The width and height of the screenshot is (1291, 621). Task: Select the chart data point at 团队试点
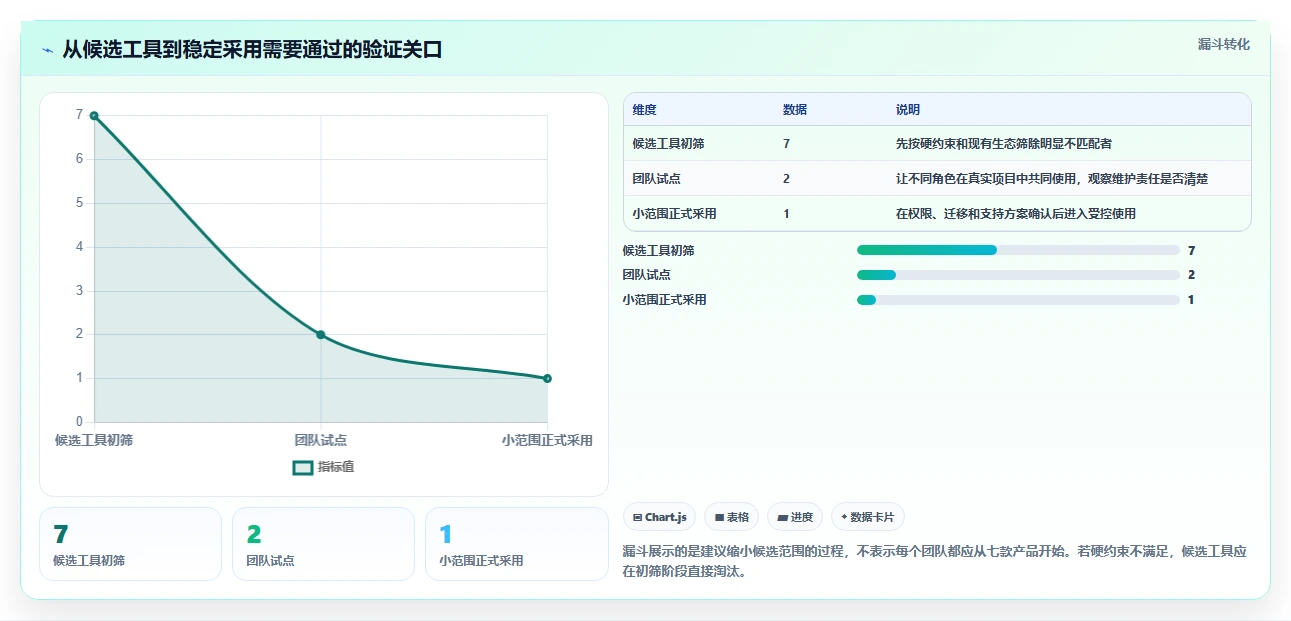(x=321, y=335)
